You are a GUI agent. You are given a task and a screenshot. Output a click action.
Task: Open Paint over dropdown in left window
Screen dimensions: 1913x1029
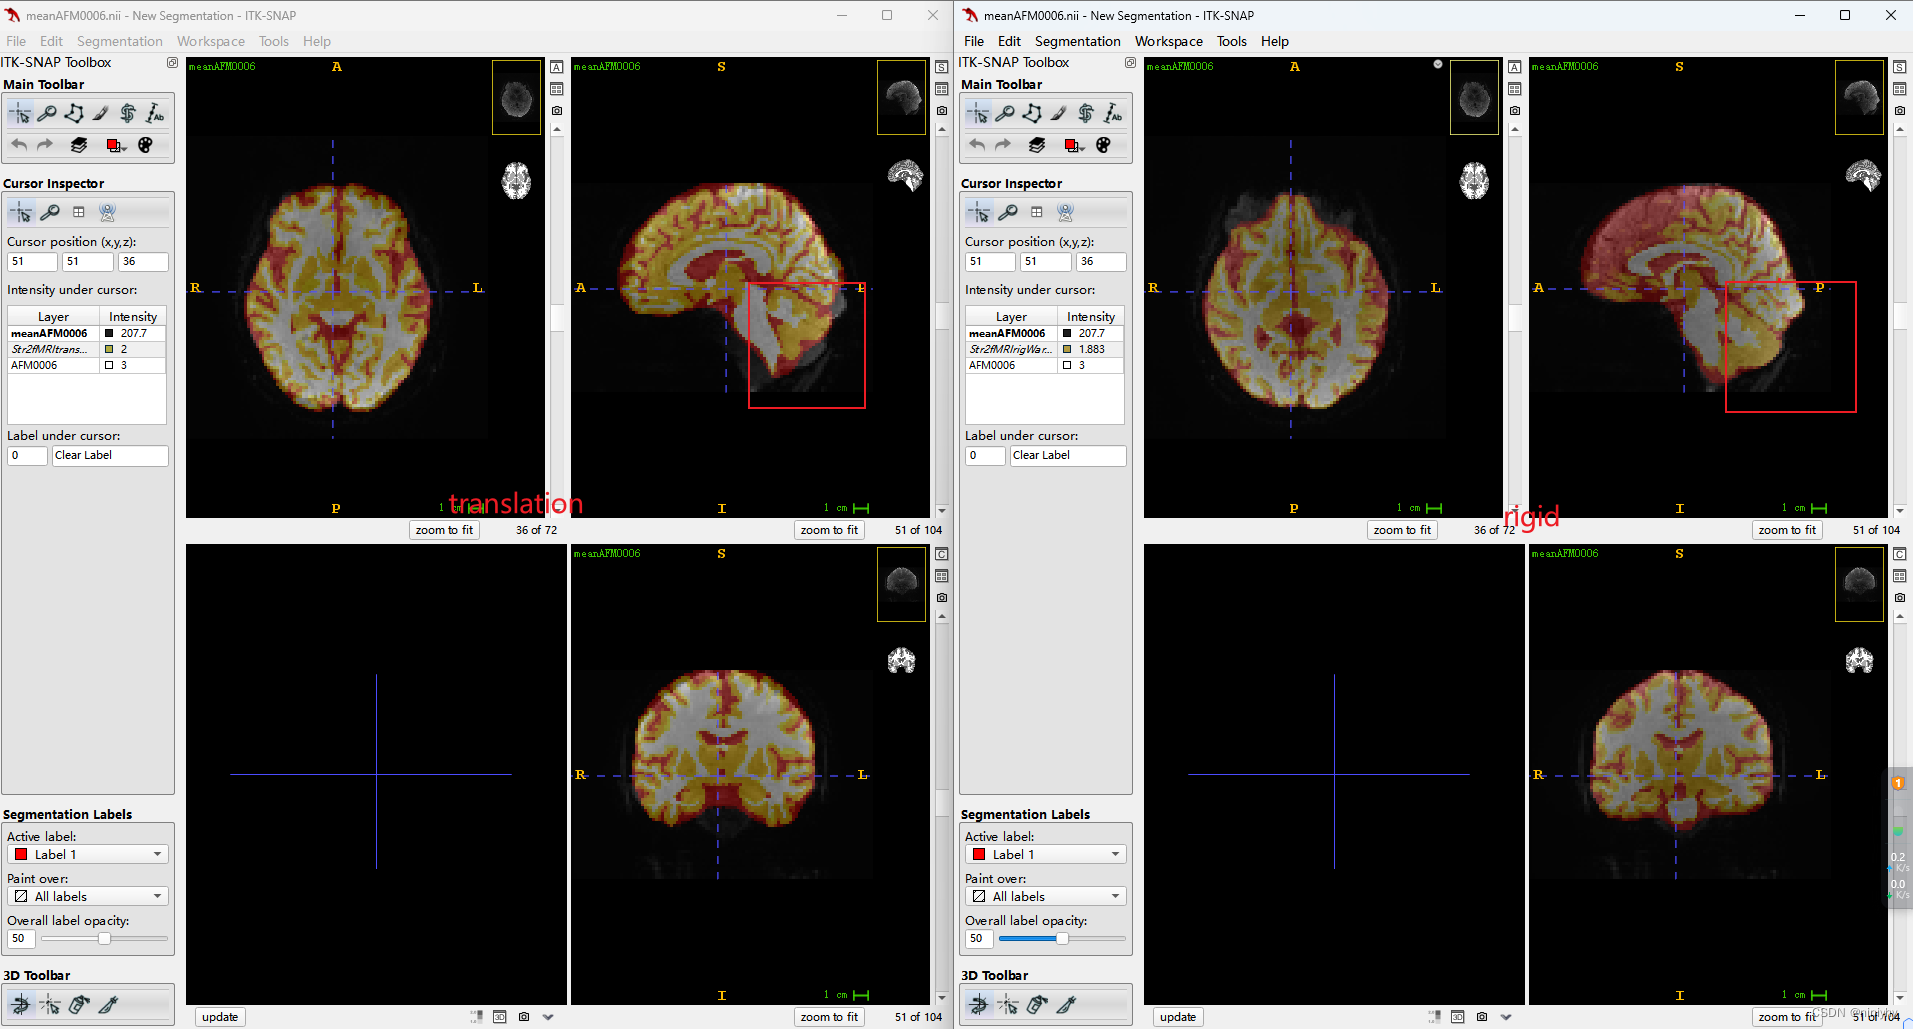click(x=88, y=897)
